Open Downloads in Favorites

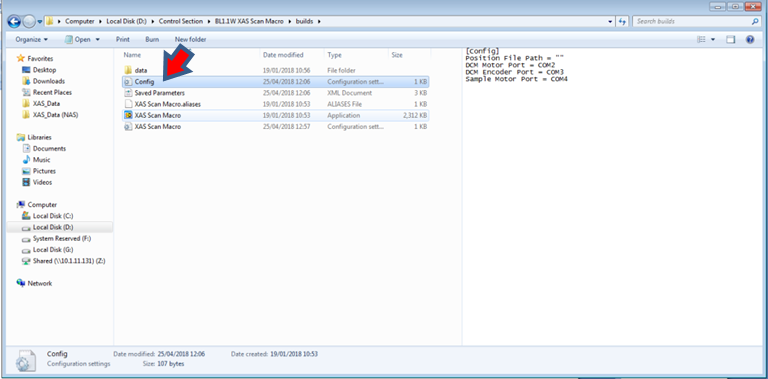click(48, 81)
